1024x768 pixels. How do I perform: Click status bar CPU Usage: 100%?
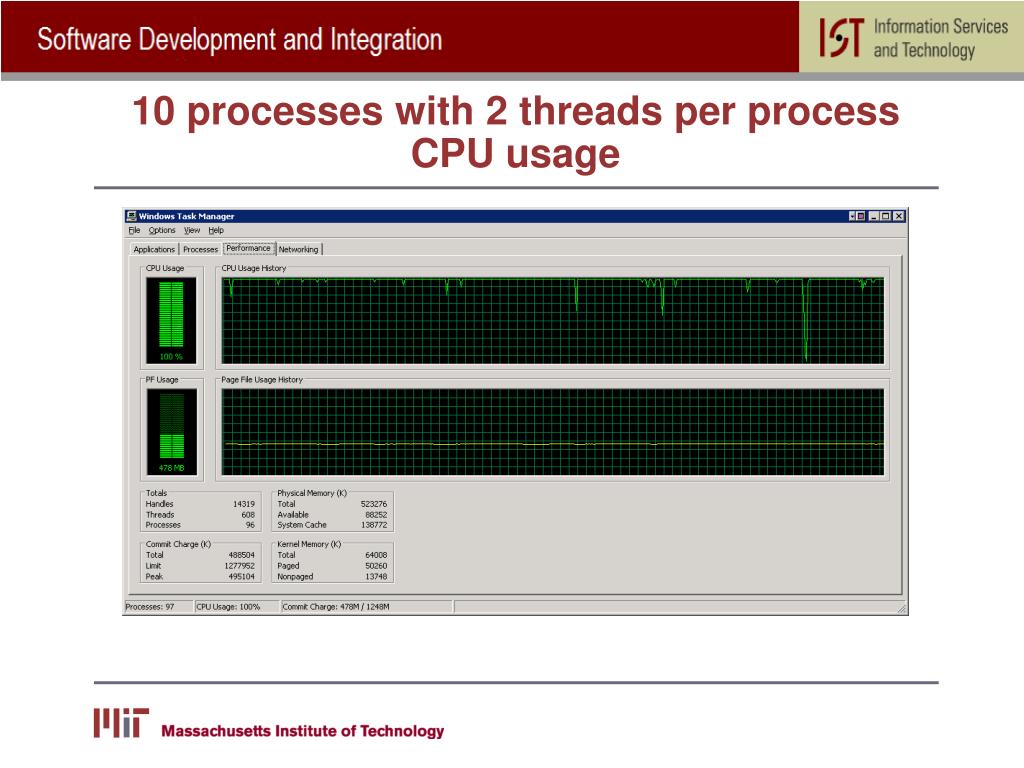[236, 607]
